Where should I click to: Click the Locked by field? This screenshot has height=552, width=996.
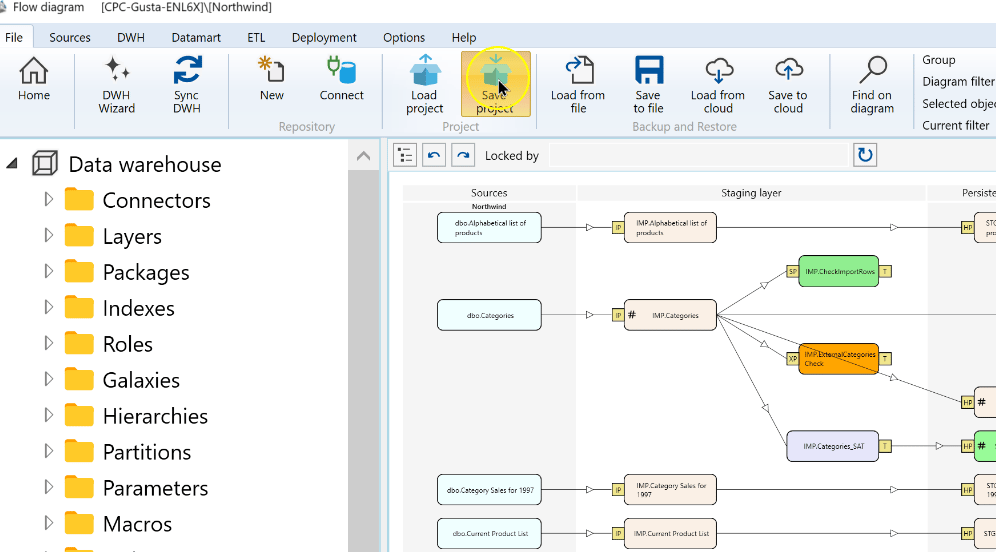pos(697,156)
